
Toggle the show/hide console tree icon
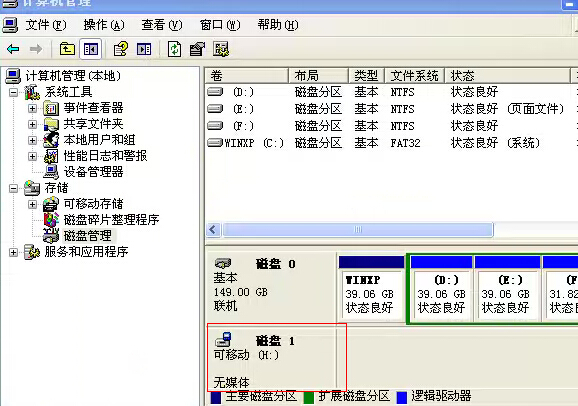point(91,49)
